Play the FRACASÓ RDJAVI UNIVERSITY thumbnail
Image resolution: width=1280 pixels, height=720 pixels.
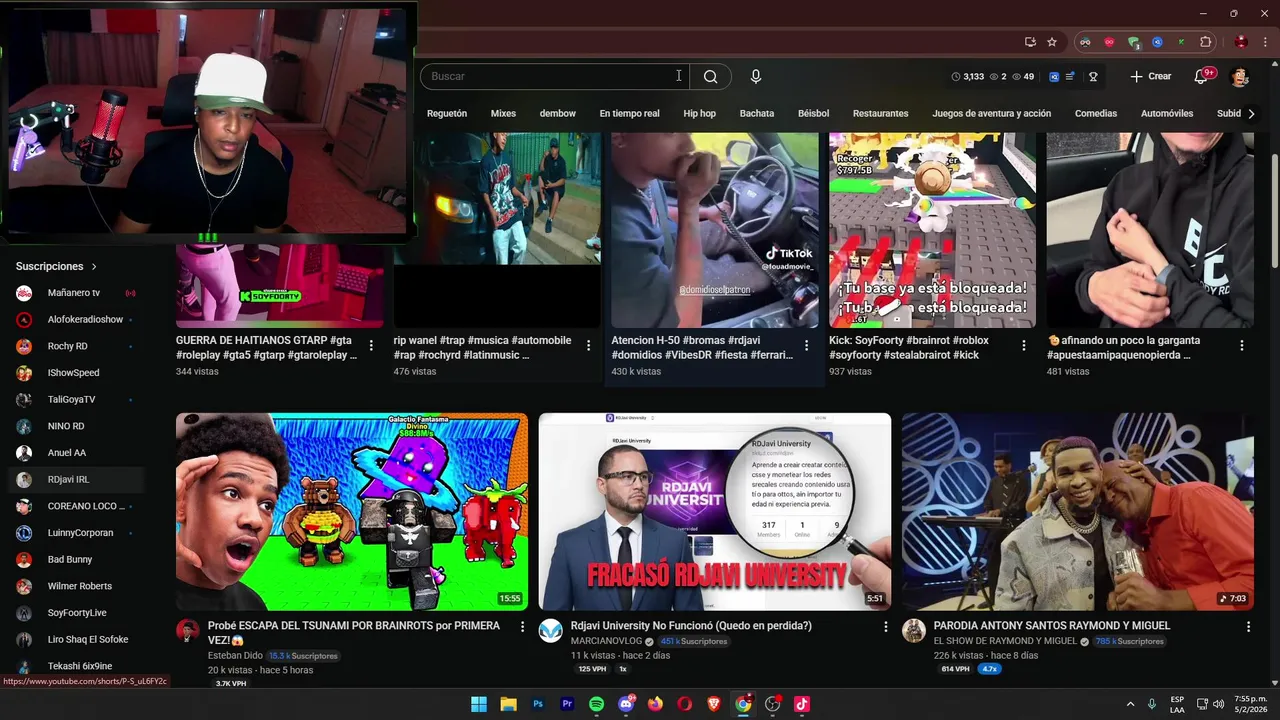[x=715, y=512]
